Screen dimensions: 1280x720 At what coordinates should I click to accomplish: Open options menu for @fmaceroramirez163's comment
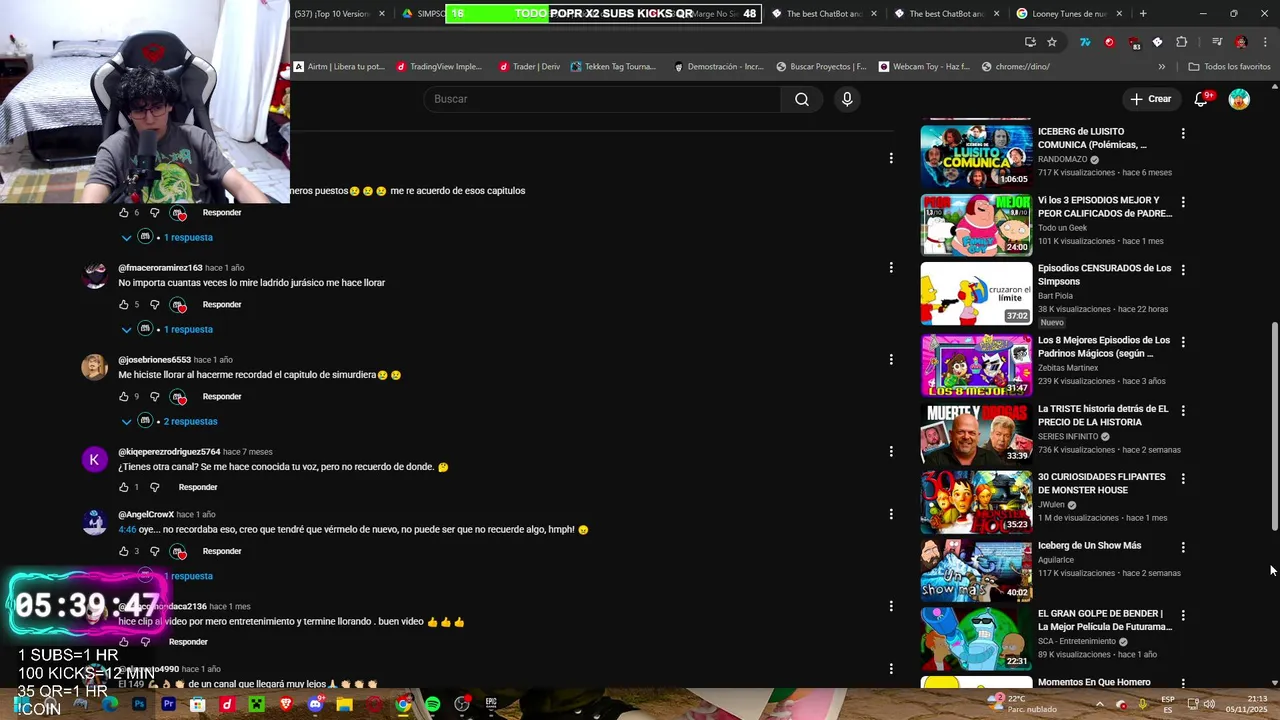(891, 267)
